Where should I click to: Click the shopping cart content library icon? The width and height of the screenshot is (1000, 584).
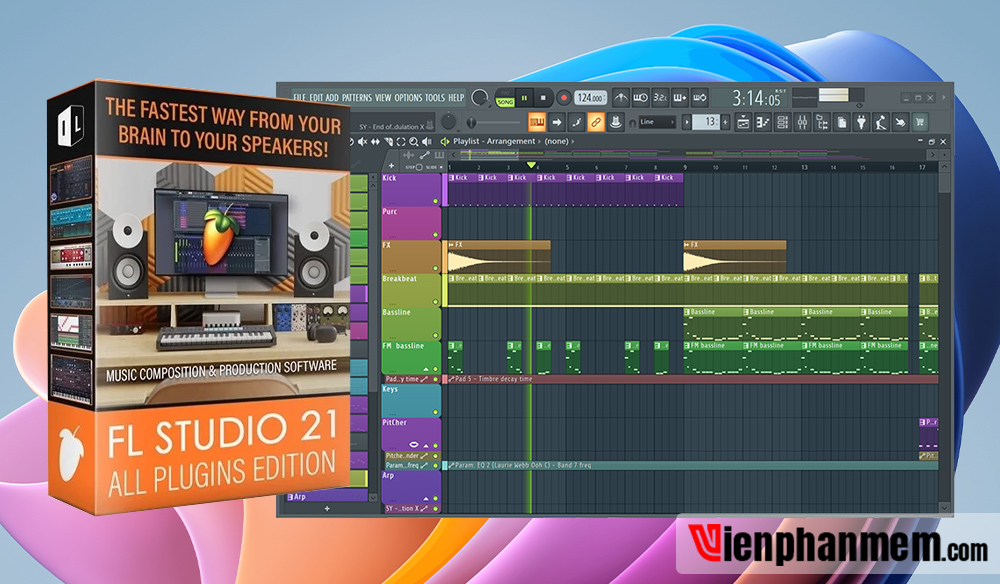point(919,122)
